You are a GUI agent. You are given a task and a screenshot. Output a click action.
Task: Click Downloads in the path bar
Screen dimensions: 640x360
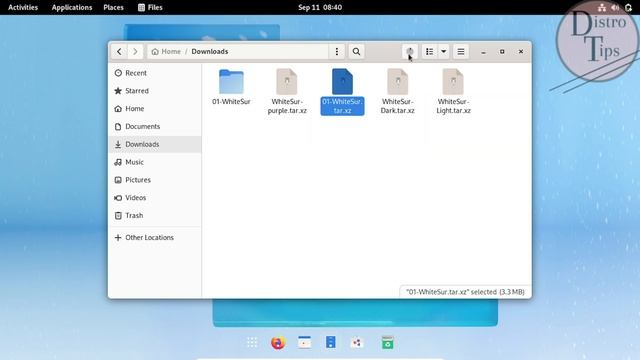210,51
